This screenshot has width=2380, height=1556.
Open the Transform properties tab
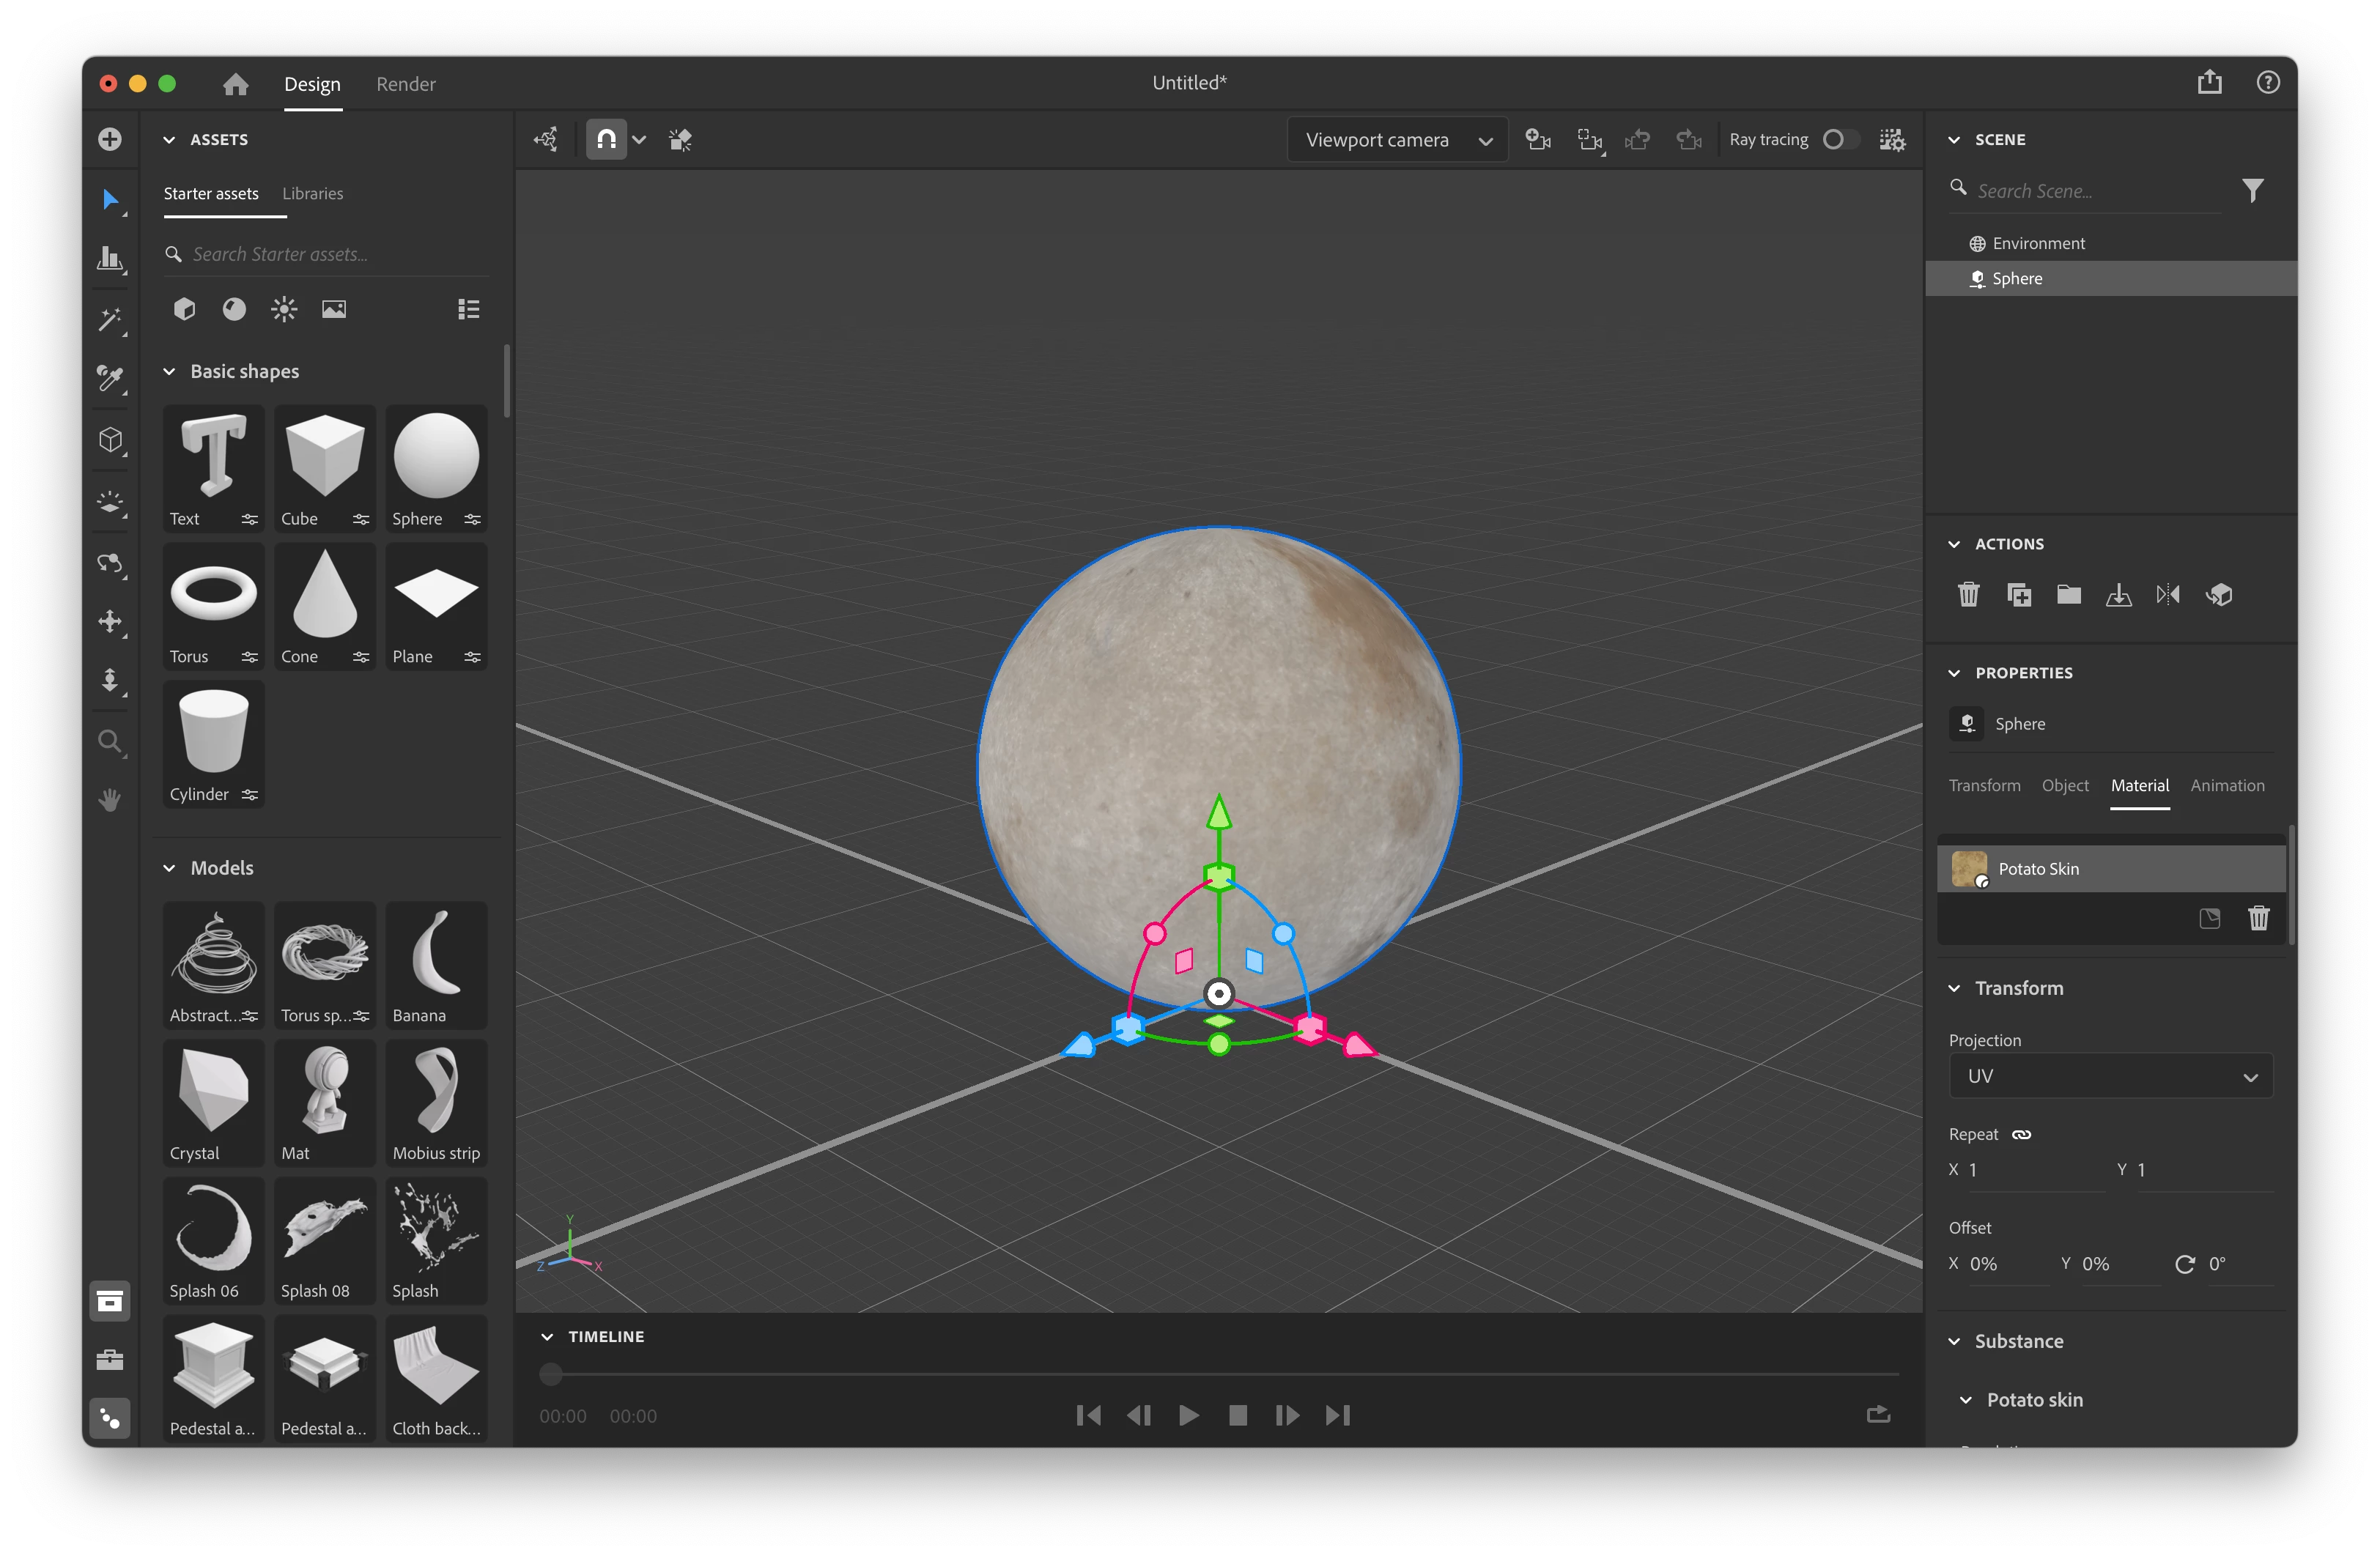tap(1984, 785)
